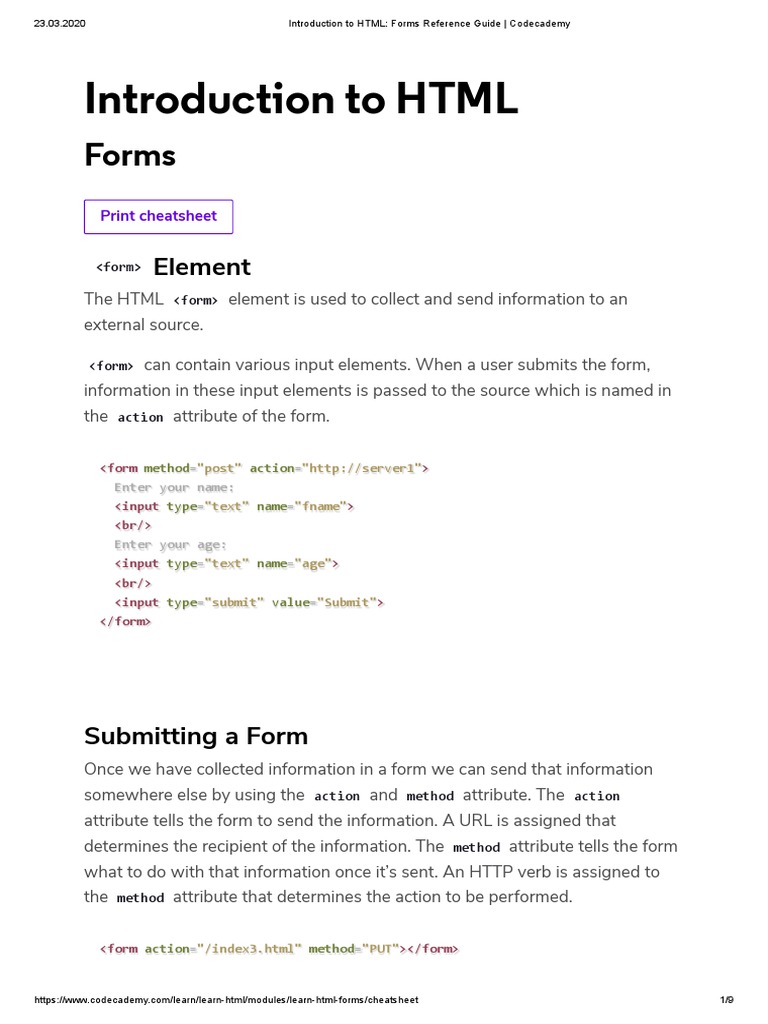Click the form method="post" opening code line

pos(264,468)
